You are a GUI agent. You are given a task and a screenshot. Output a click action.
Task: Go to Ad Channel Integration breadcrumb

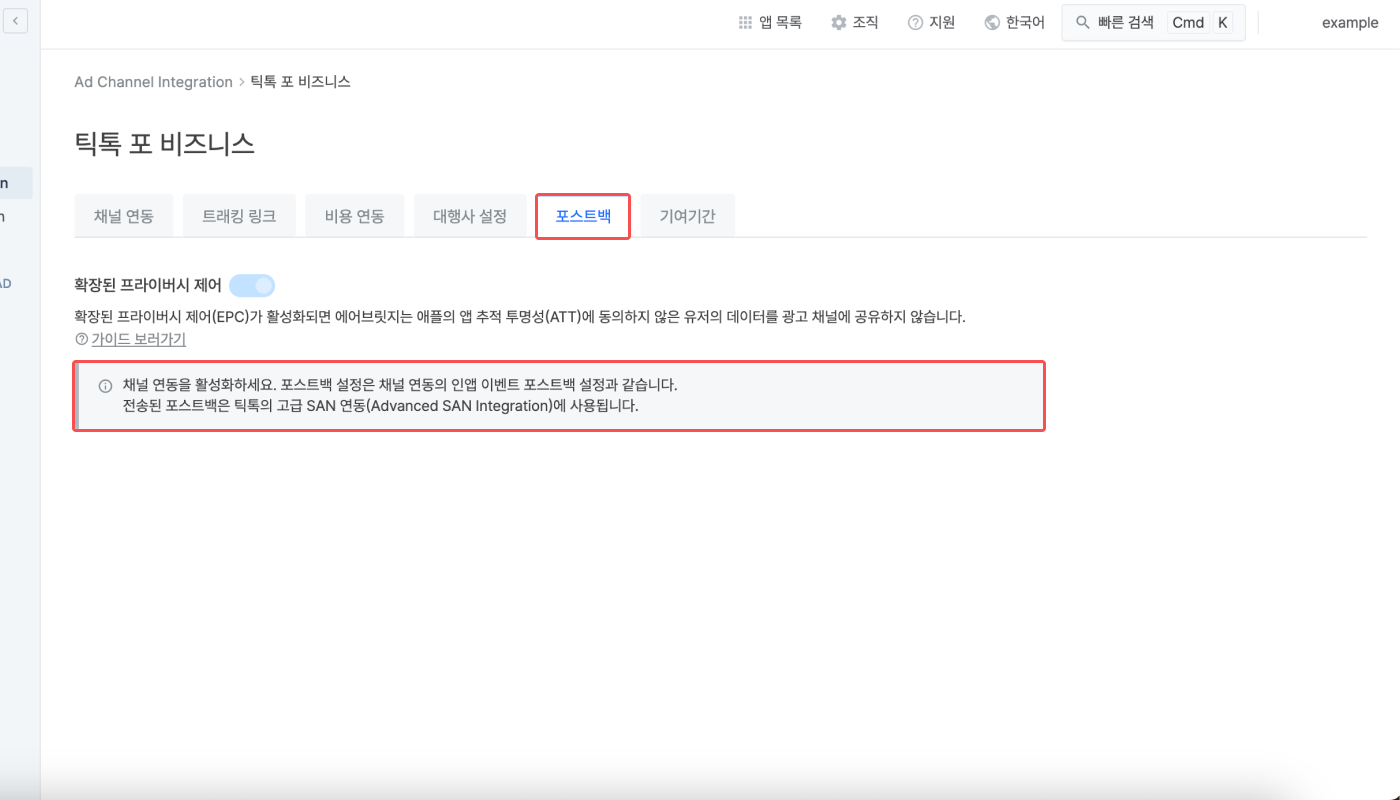pyautogui.click(x=153, y=82)
